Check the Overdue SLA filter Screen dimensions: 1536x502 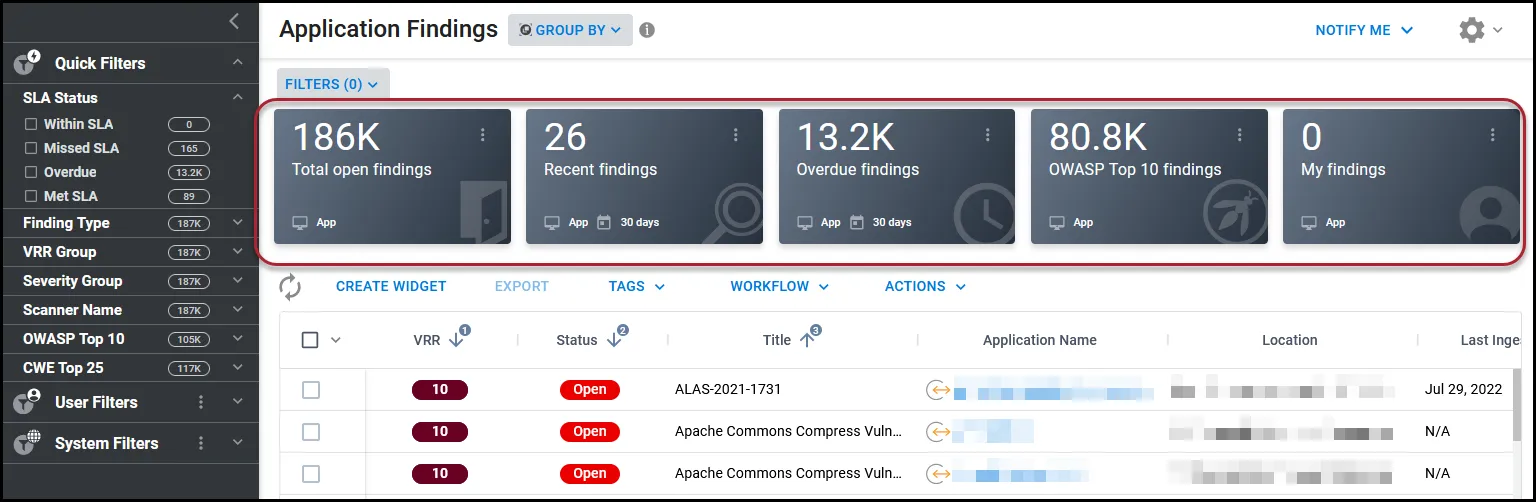click(31, 172)
